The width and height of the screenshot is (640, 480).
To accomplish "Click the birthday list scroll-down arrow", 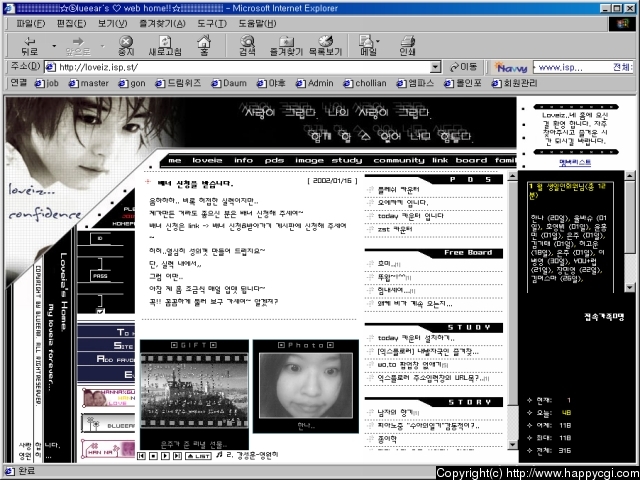I will coord(629,288).
